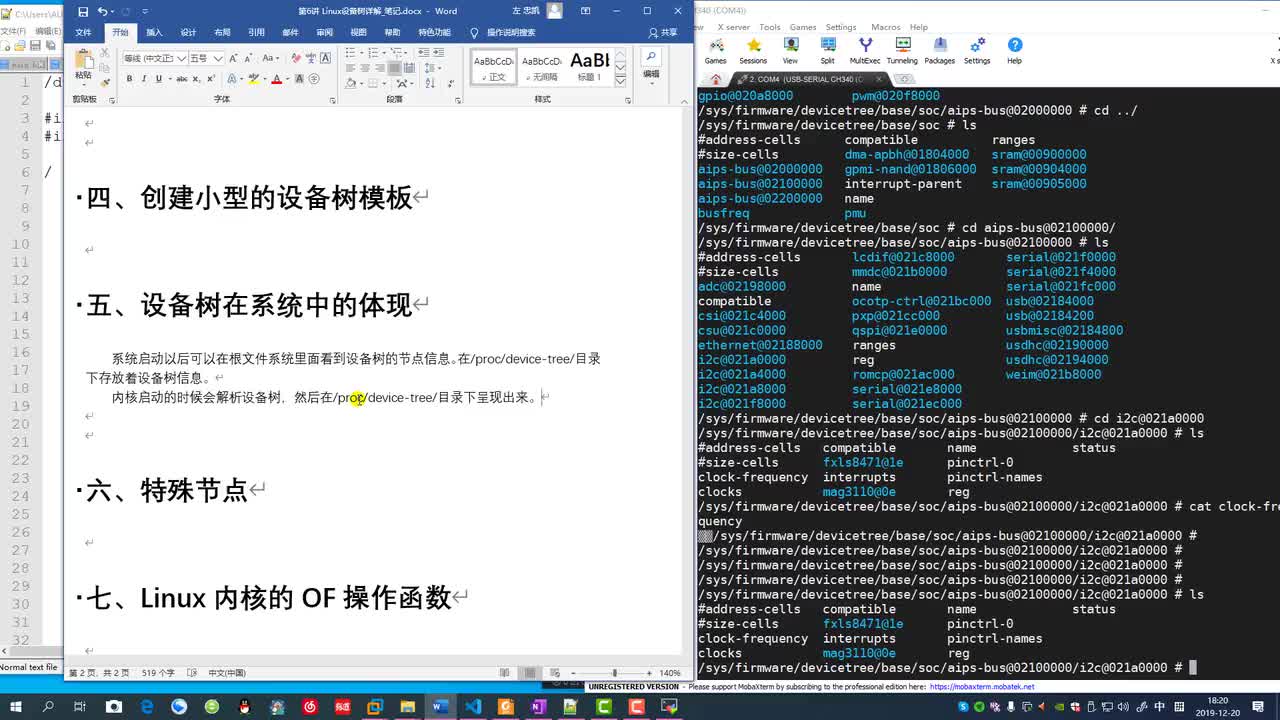Screen dimensions: 1280x720
Task: Toggle underline formatting
Action: [x=158, y=78]
